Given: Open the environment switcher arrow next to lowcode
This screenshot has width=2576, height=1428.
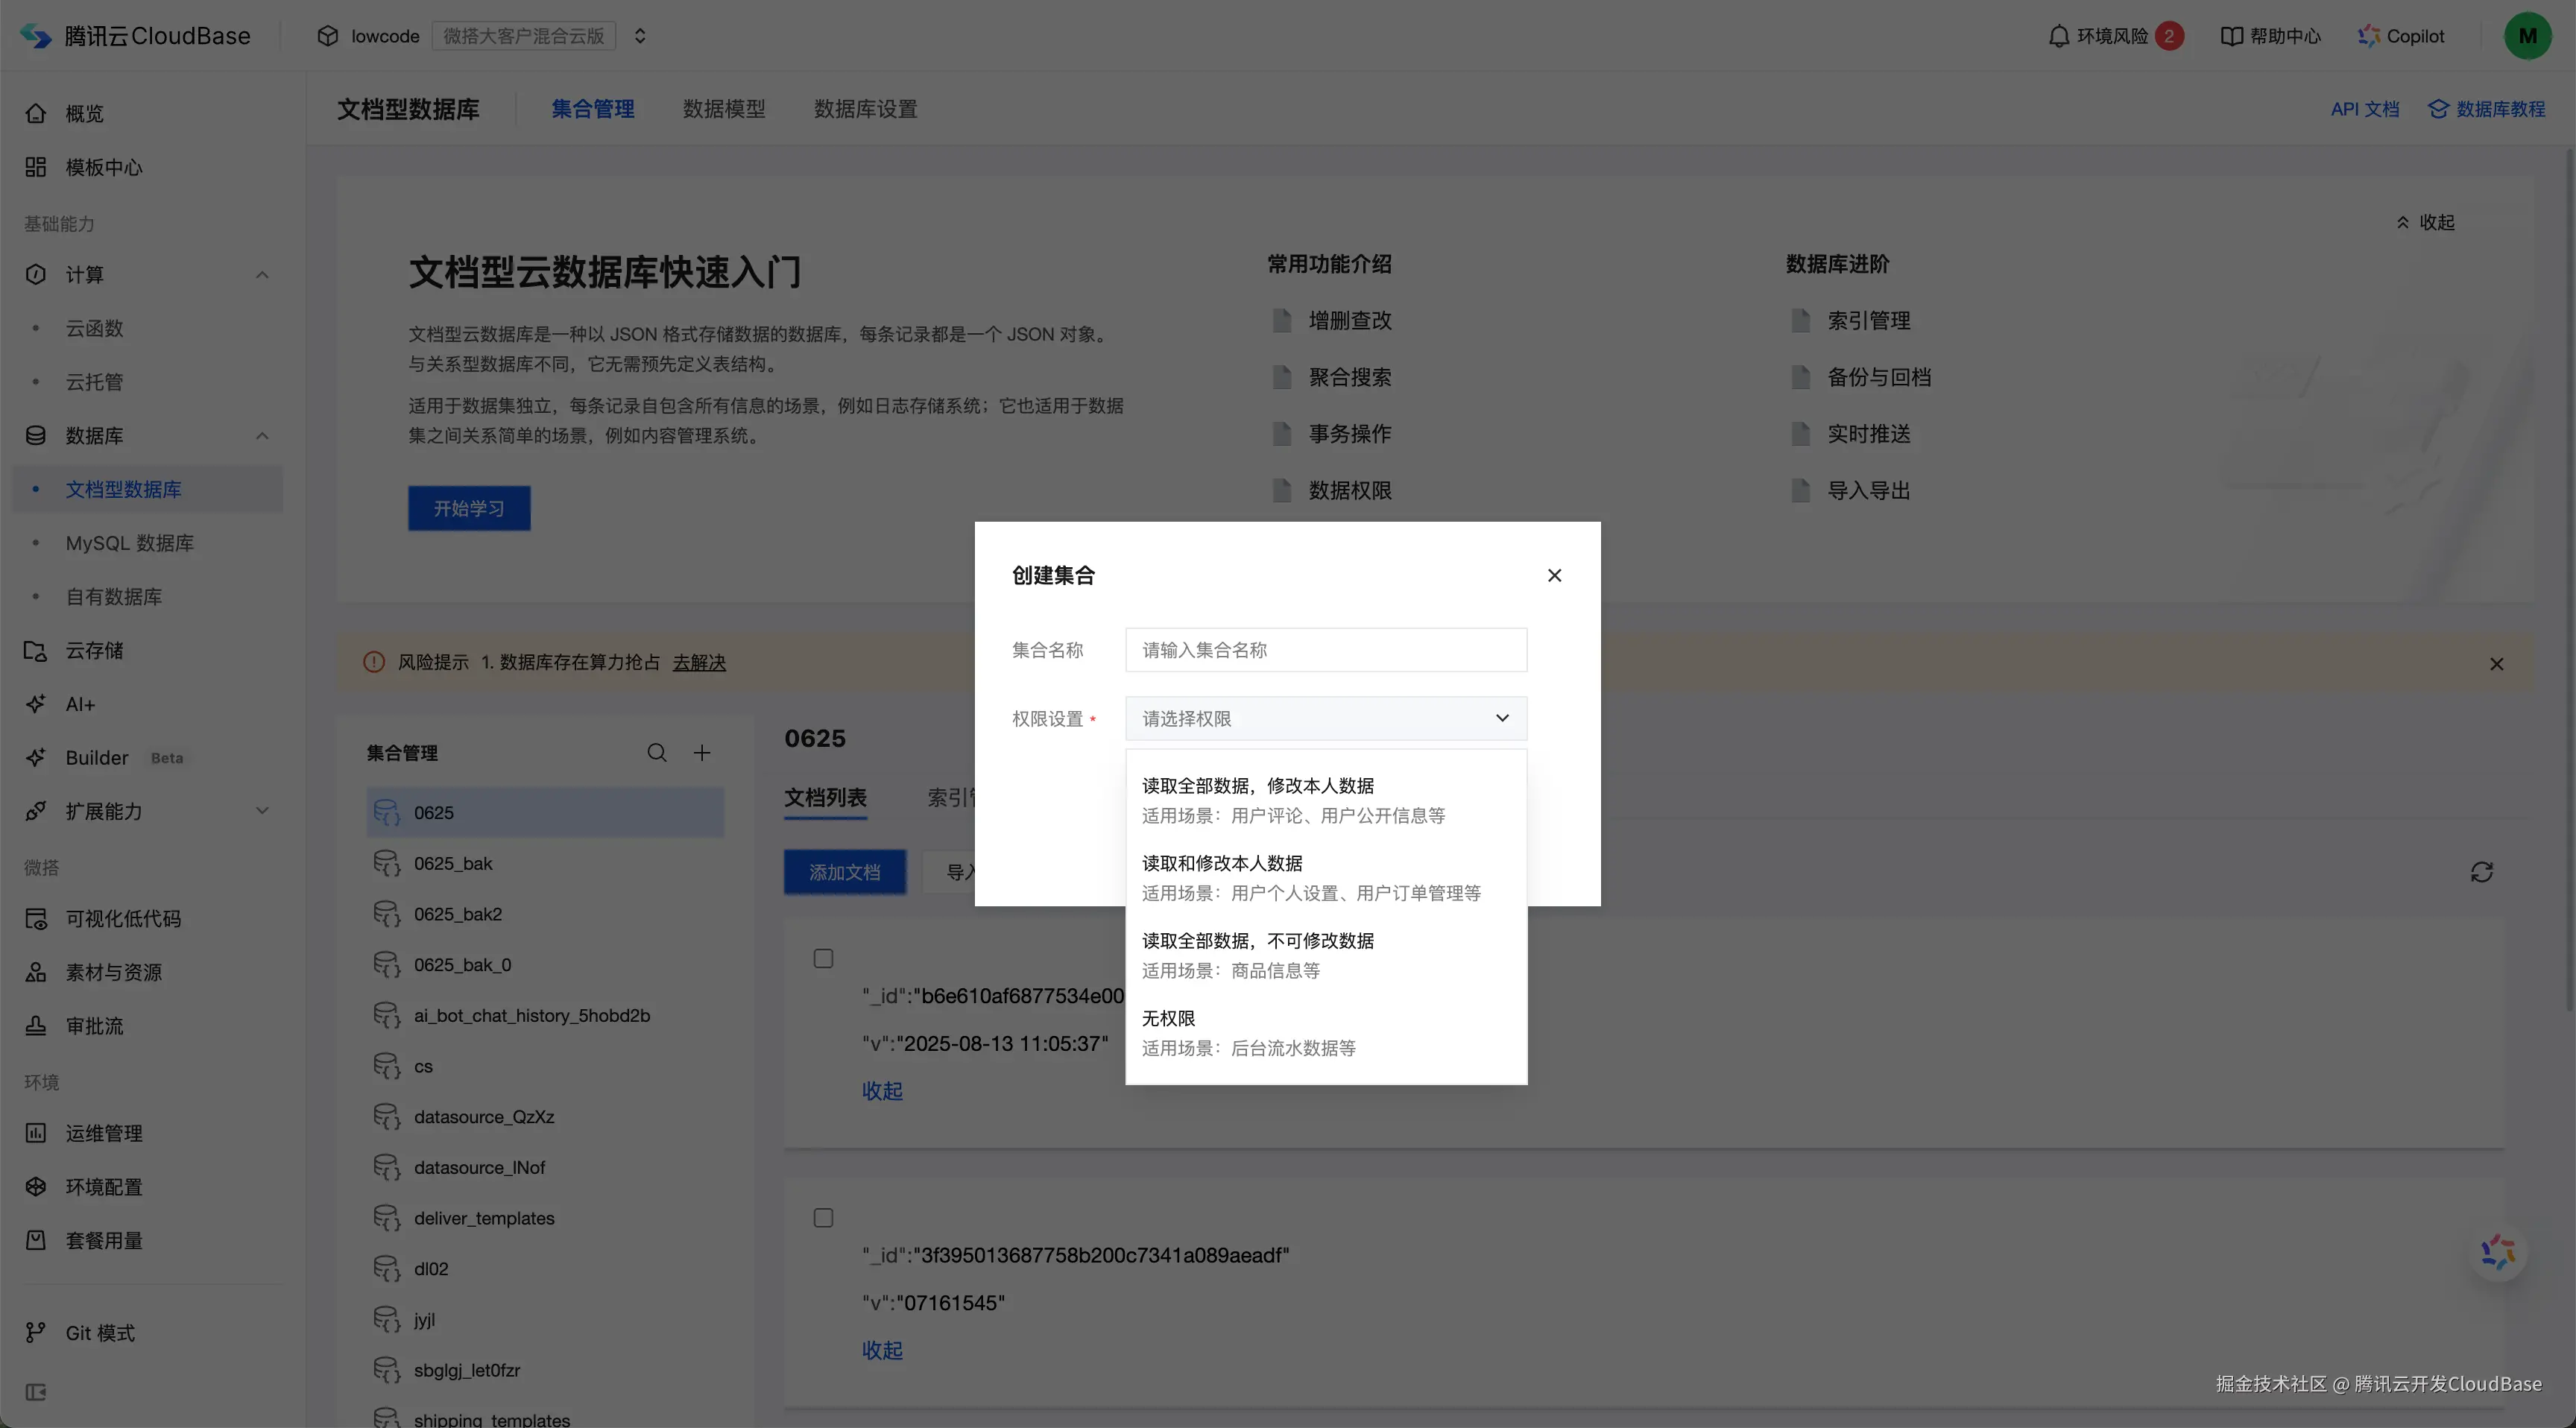Looking at the screenshot, I should 641,35.
